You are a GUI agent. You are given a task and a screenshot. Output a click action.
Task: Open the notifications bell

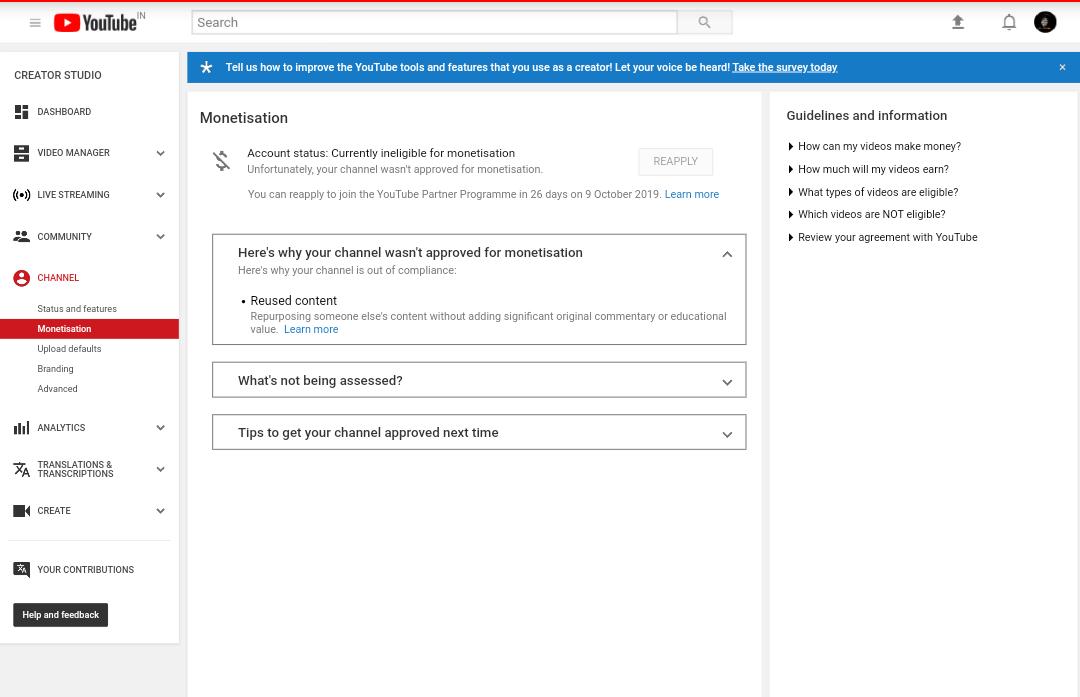[x=1008, y=22]
